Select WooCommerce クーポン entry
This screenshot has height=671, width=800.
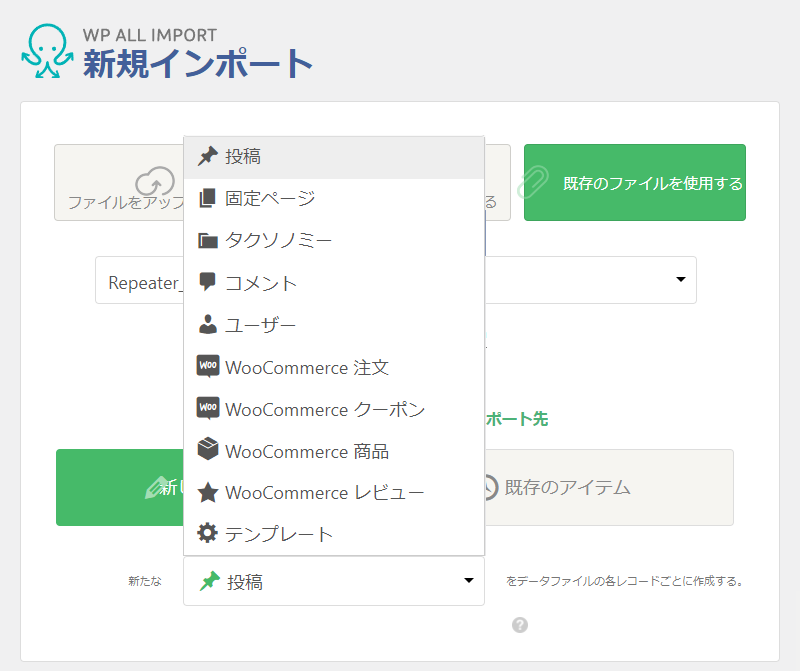click(x=334, y=409)
